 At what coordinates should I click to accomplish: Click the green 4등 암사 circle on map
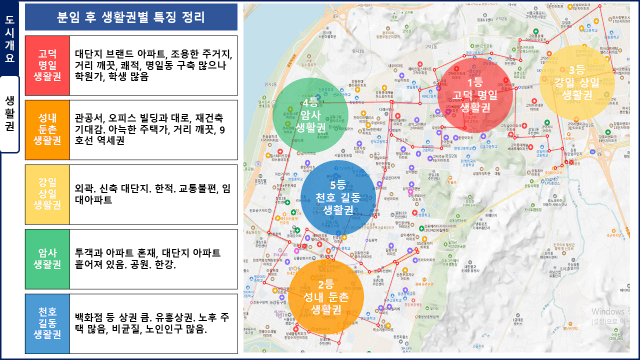310,115
